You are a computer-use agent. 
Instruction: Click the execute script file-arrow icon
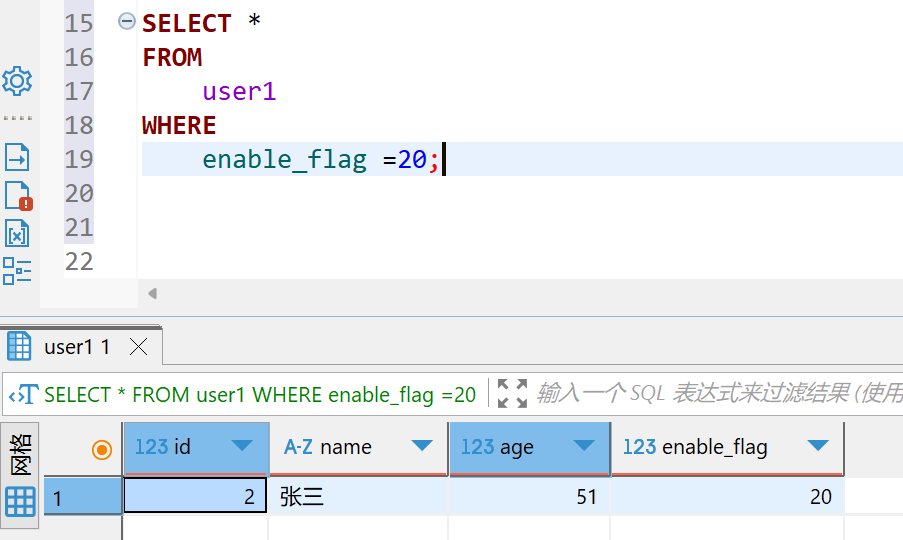pos(17,157)
